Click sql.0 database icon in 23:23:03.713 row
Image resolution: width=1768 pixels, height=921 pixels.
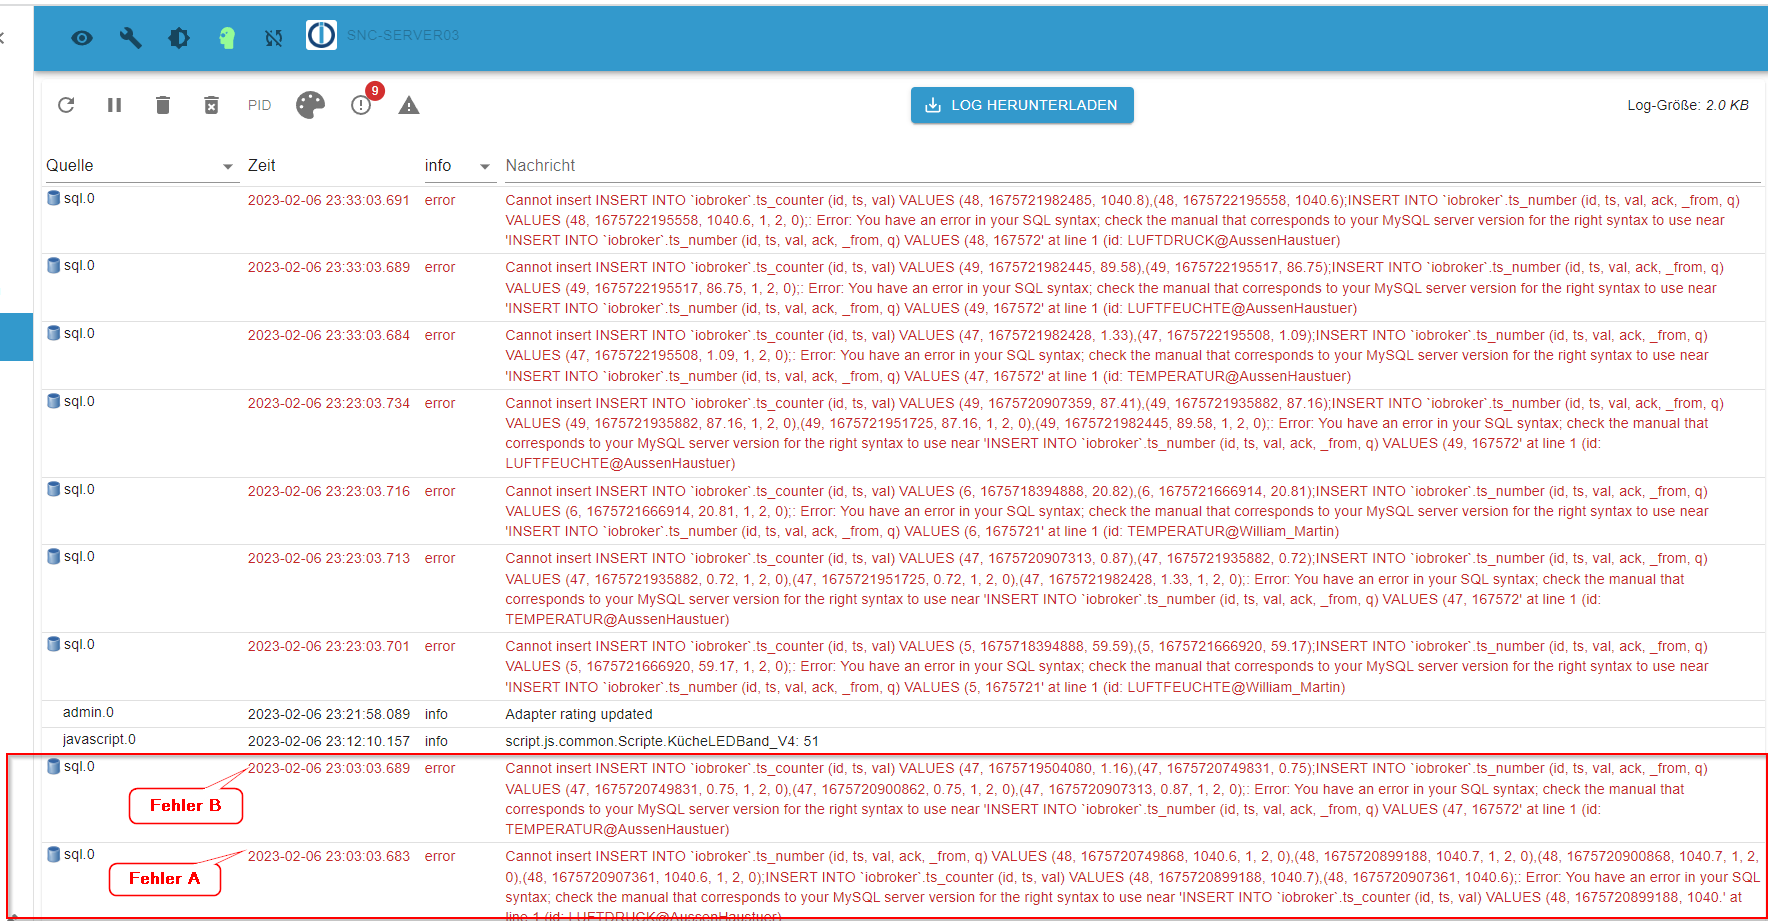coord(54,556)
